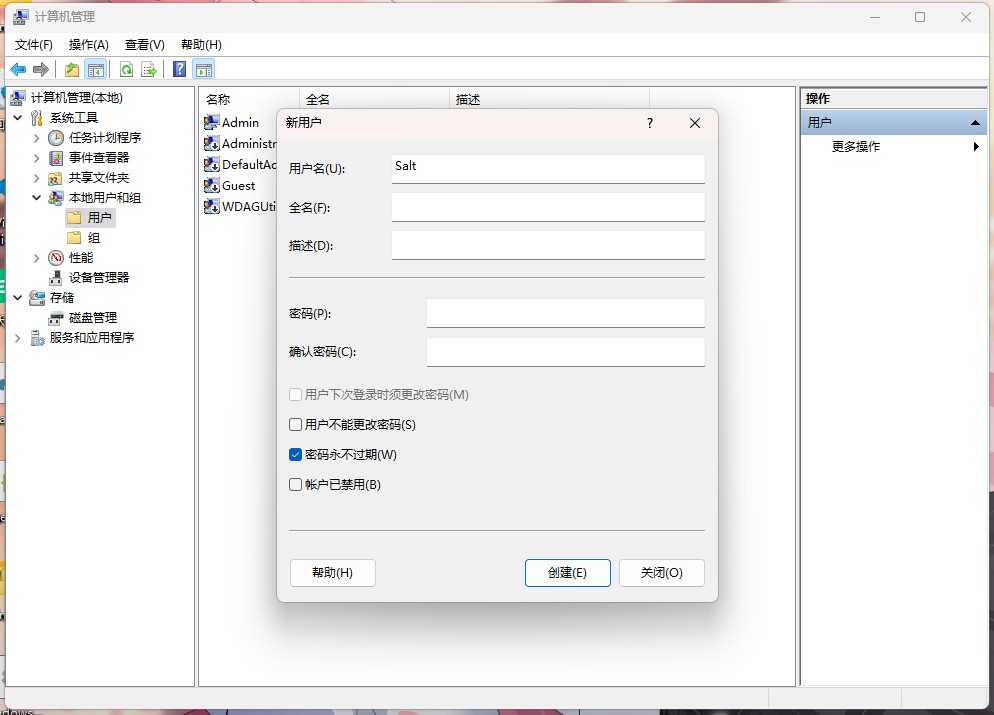Click the Up one level folder icon
This screenshot has height=715, width=994.
click(72, 69)
